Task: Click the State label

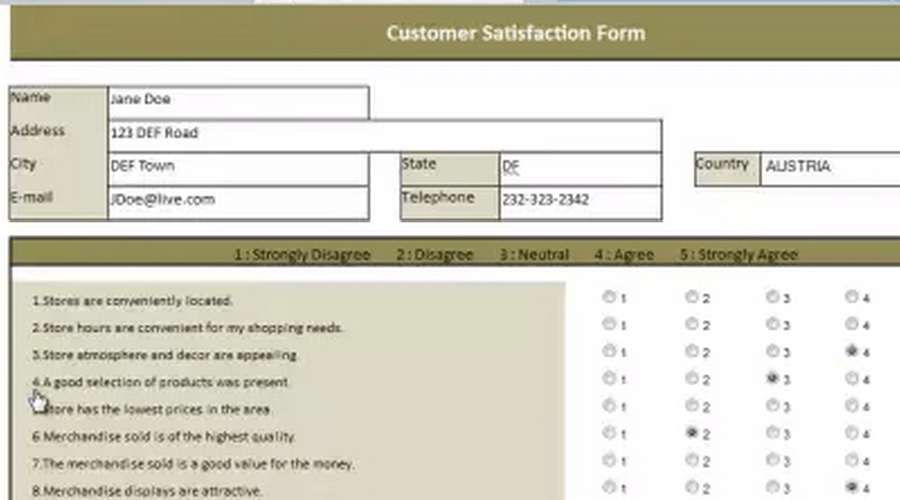Action: (419, 164)
